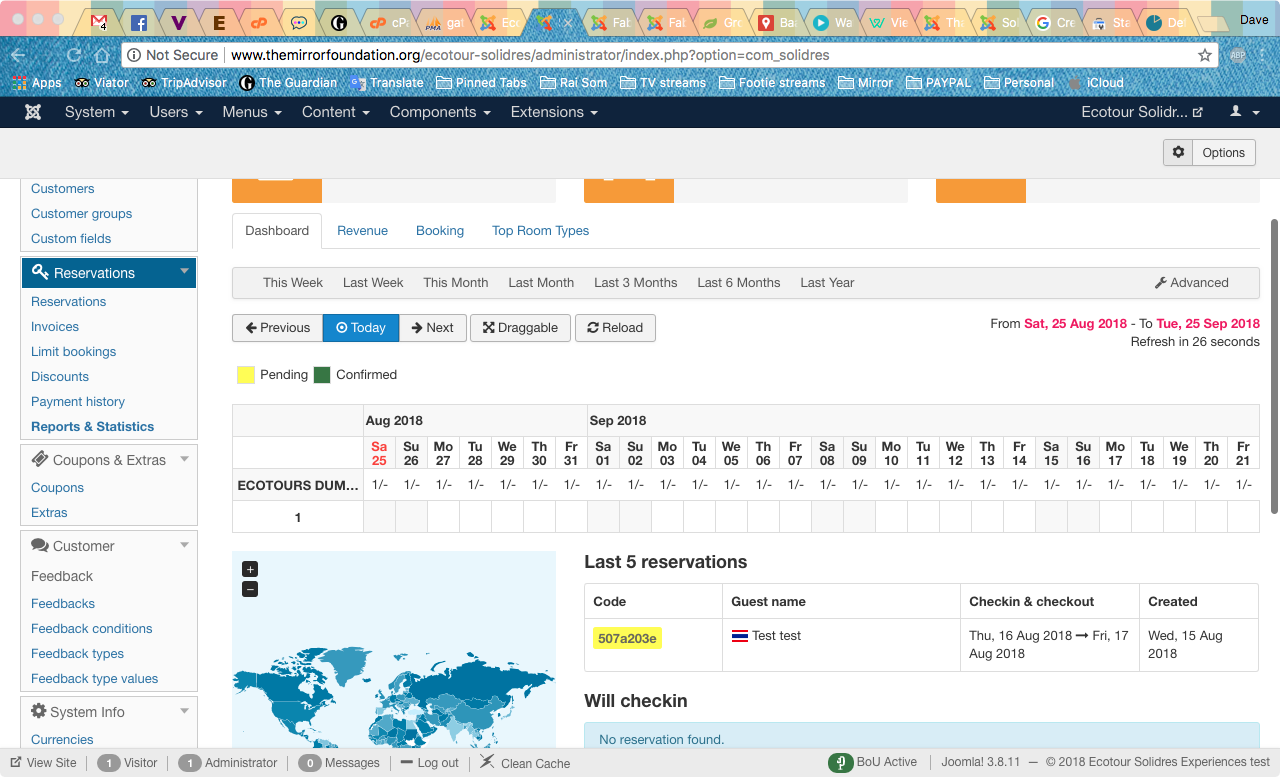The height and width of the screenshot is (777, 1280).
Task: Bookmark this page with the star icon
Action: tap(1205, 55)
